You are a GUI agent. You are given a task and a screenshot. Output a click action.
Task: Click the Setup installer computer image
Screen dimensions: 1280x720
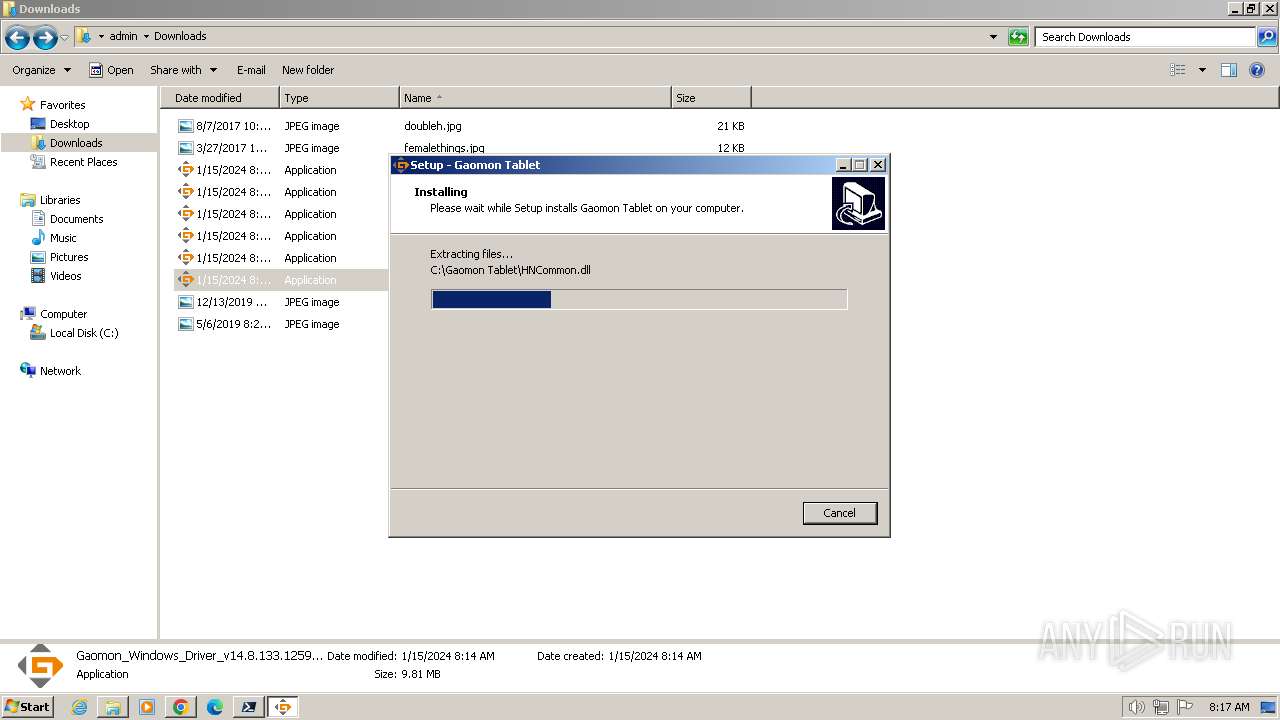(x=858, y=204)
